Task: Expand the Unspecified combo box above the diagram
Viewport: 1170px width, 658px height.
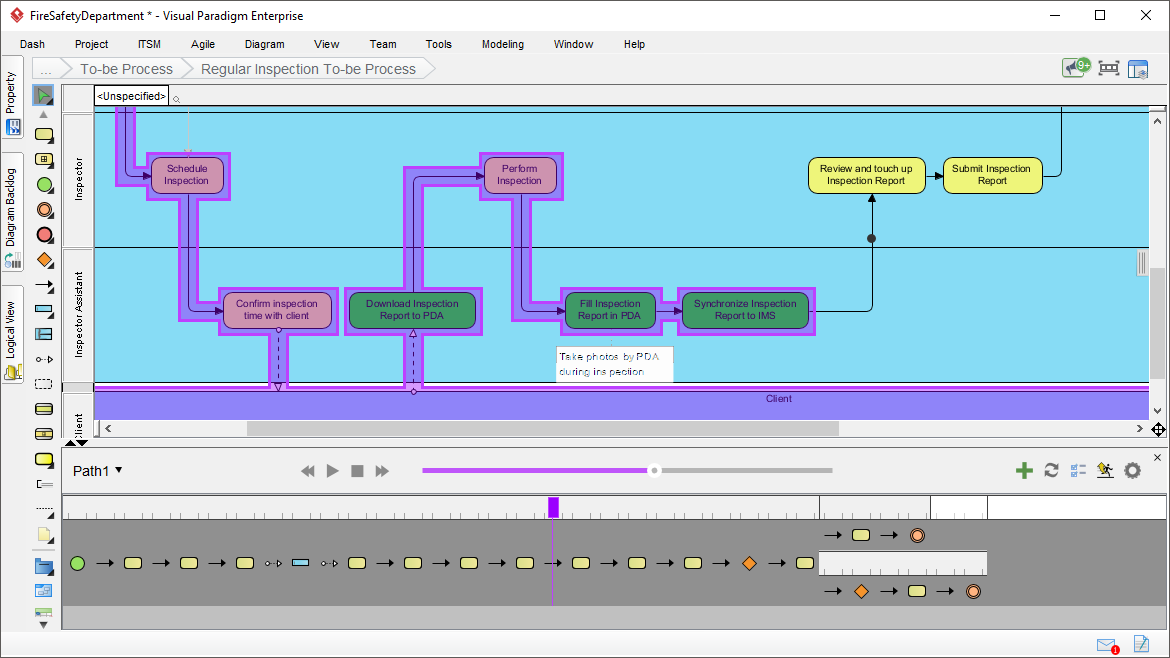Action: point(130,96)
